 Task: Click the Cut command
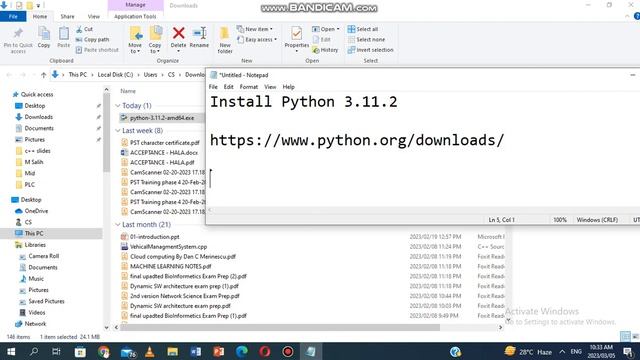[84, 29]
